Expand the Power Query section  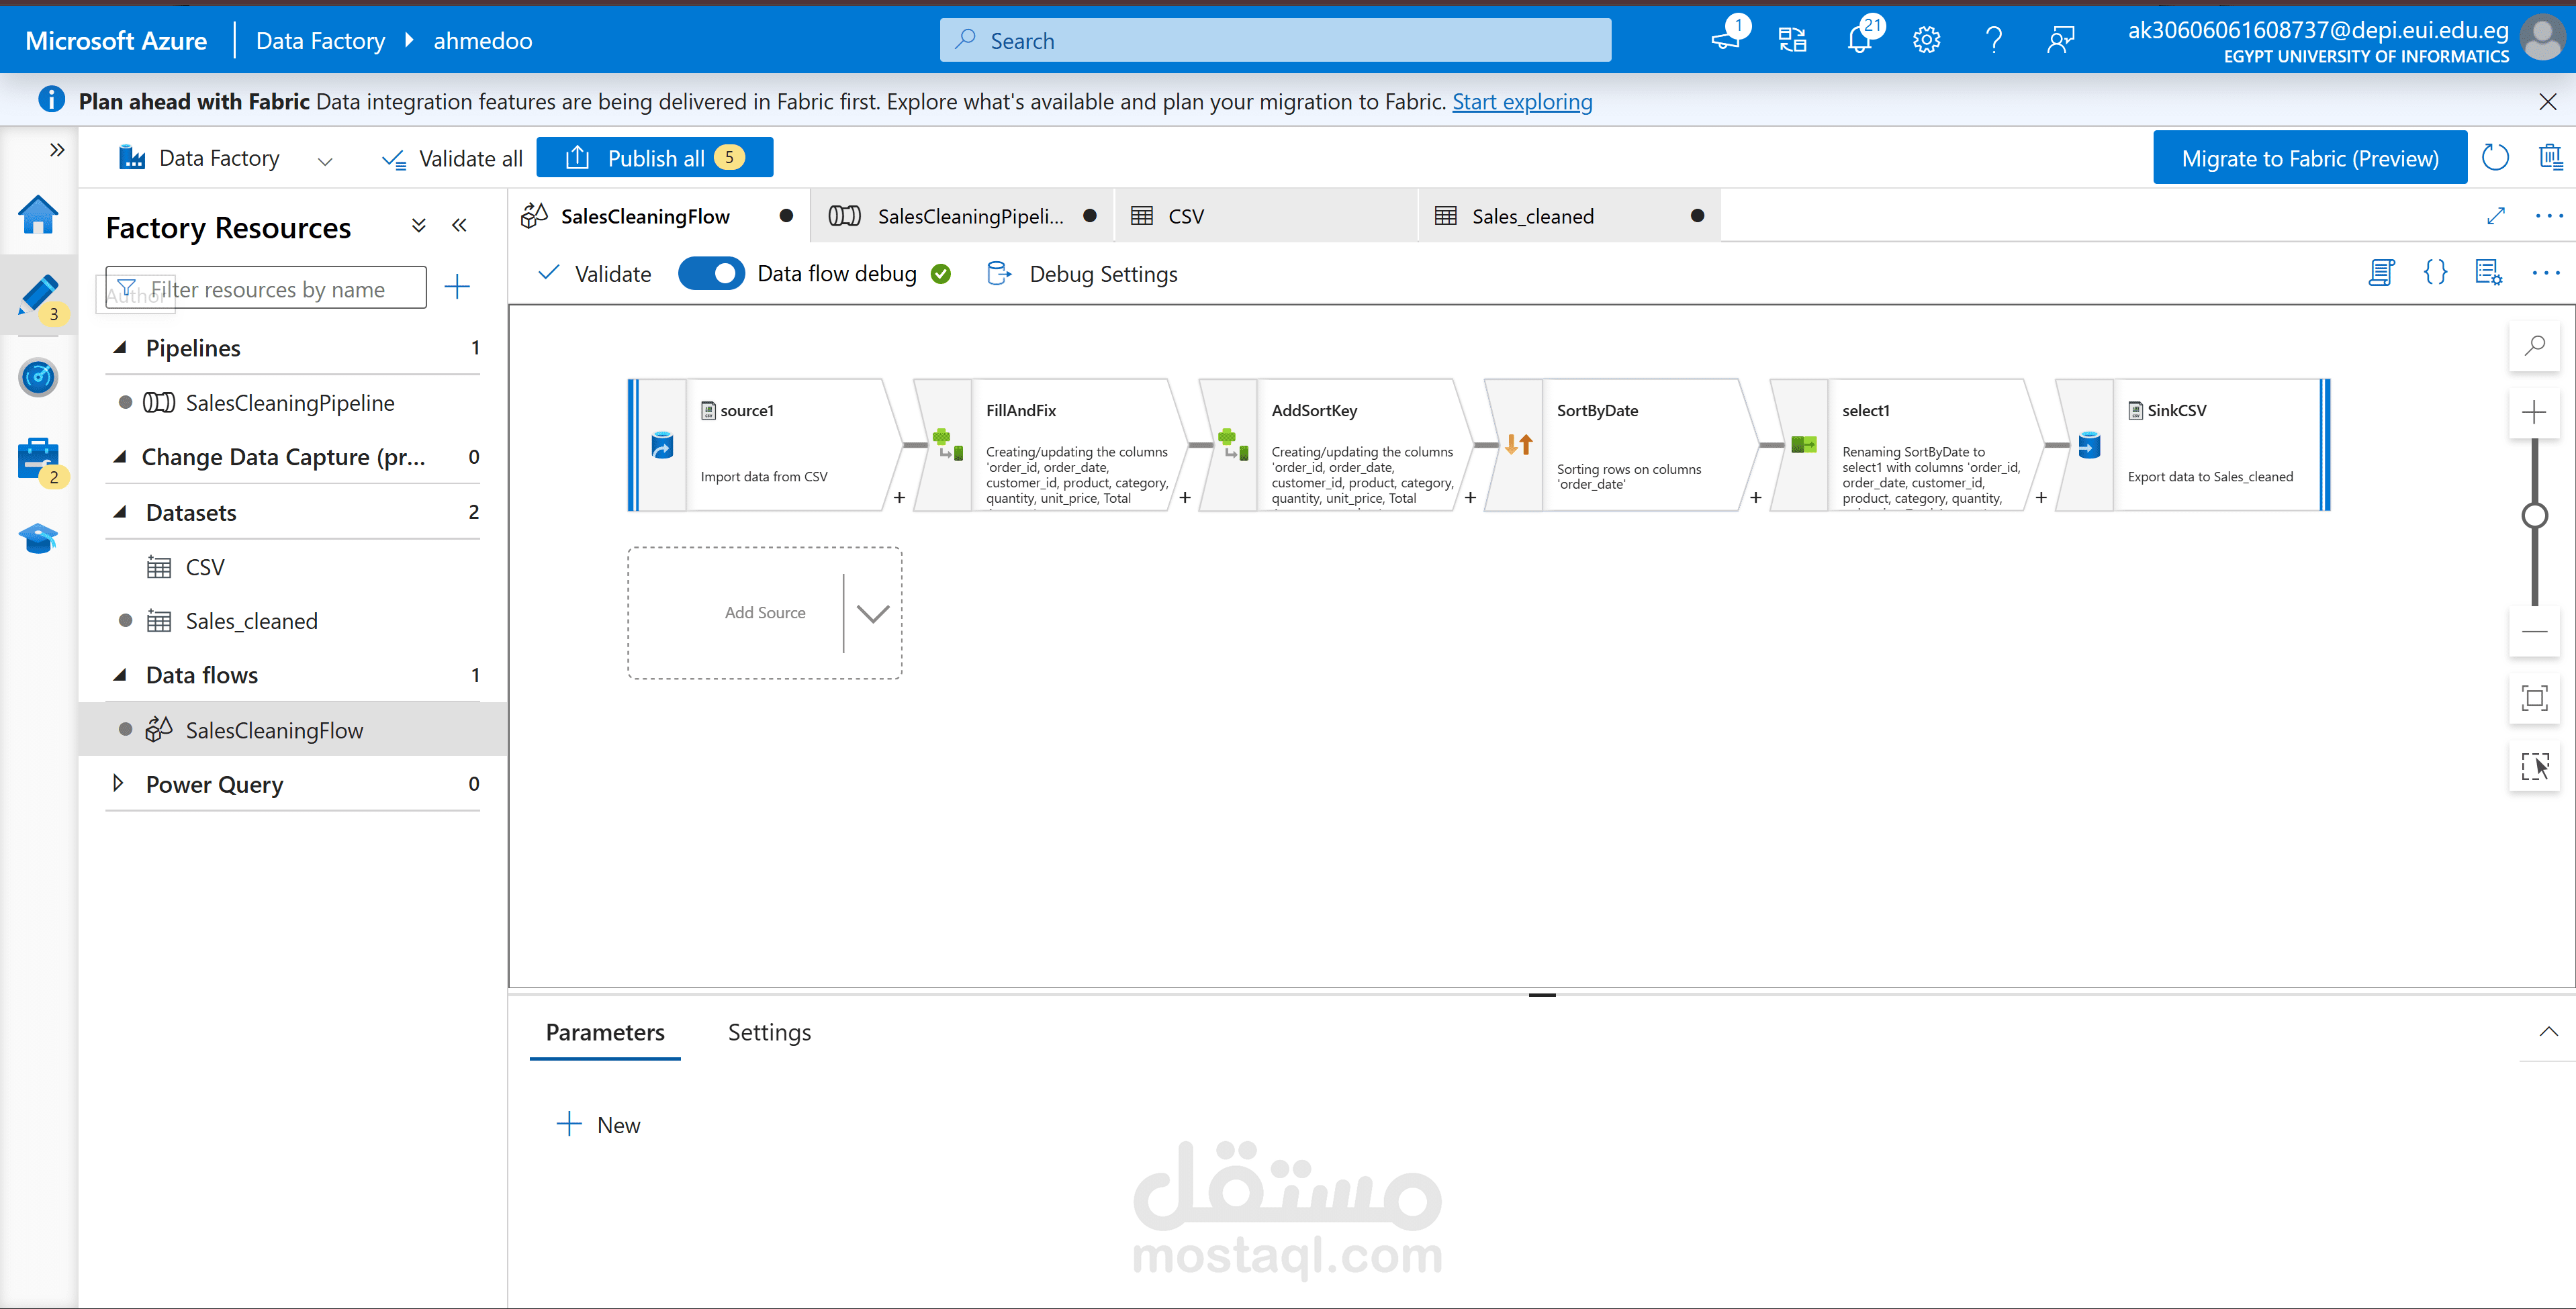tap(118, 784)
